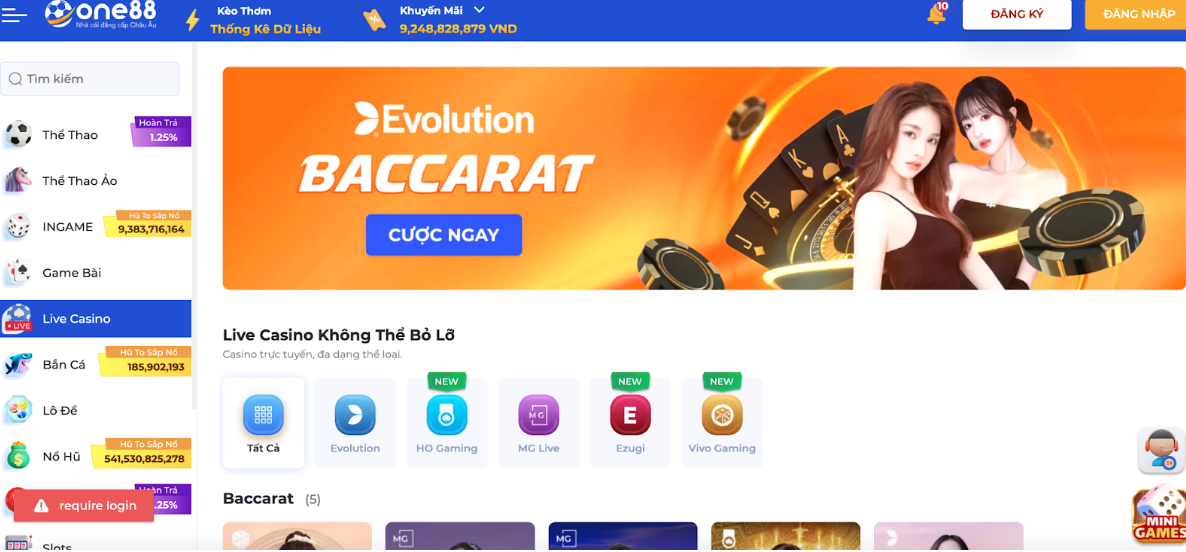
Task: Open Bắn Cá in the sidebar
Action: [x=96, y=364]
